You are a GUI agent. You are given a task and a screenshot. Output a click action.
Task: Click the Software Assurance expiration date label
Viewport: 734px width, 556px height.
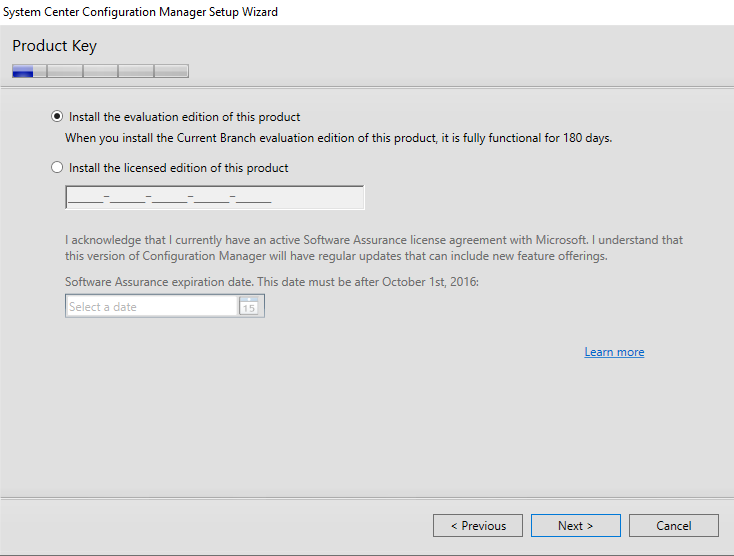point(272,282)
